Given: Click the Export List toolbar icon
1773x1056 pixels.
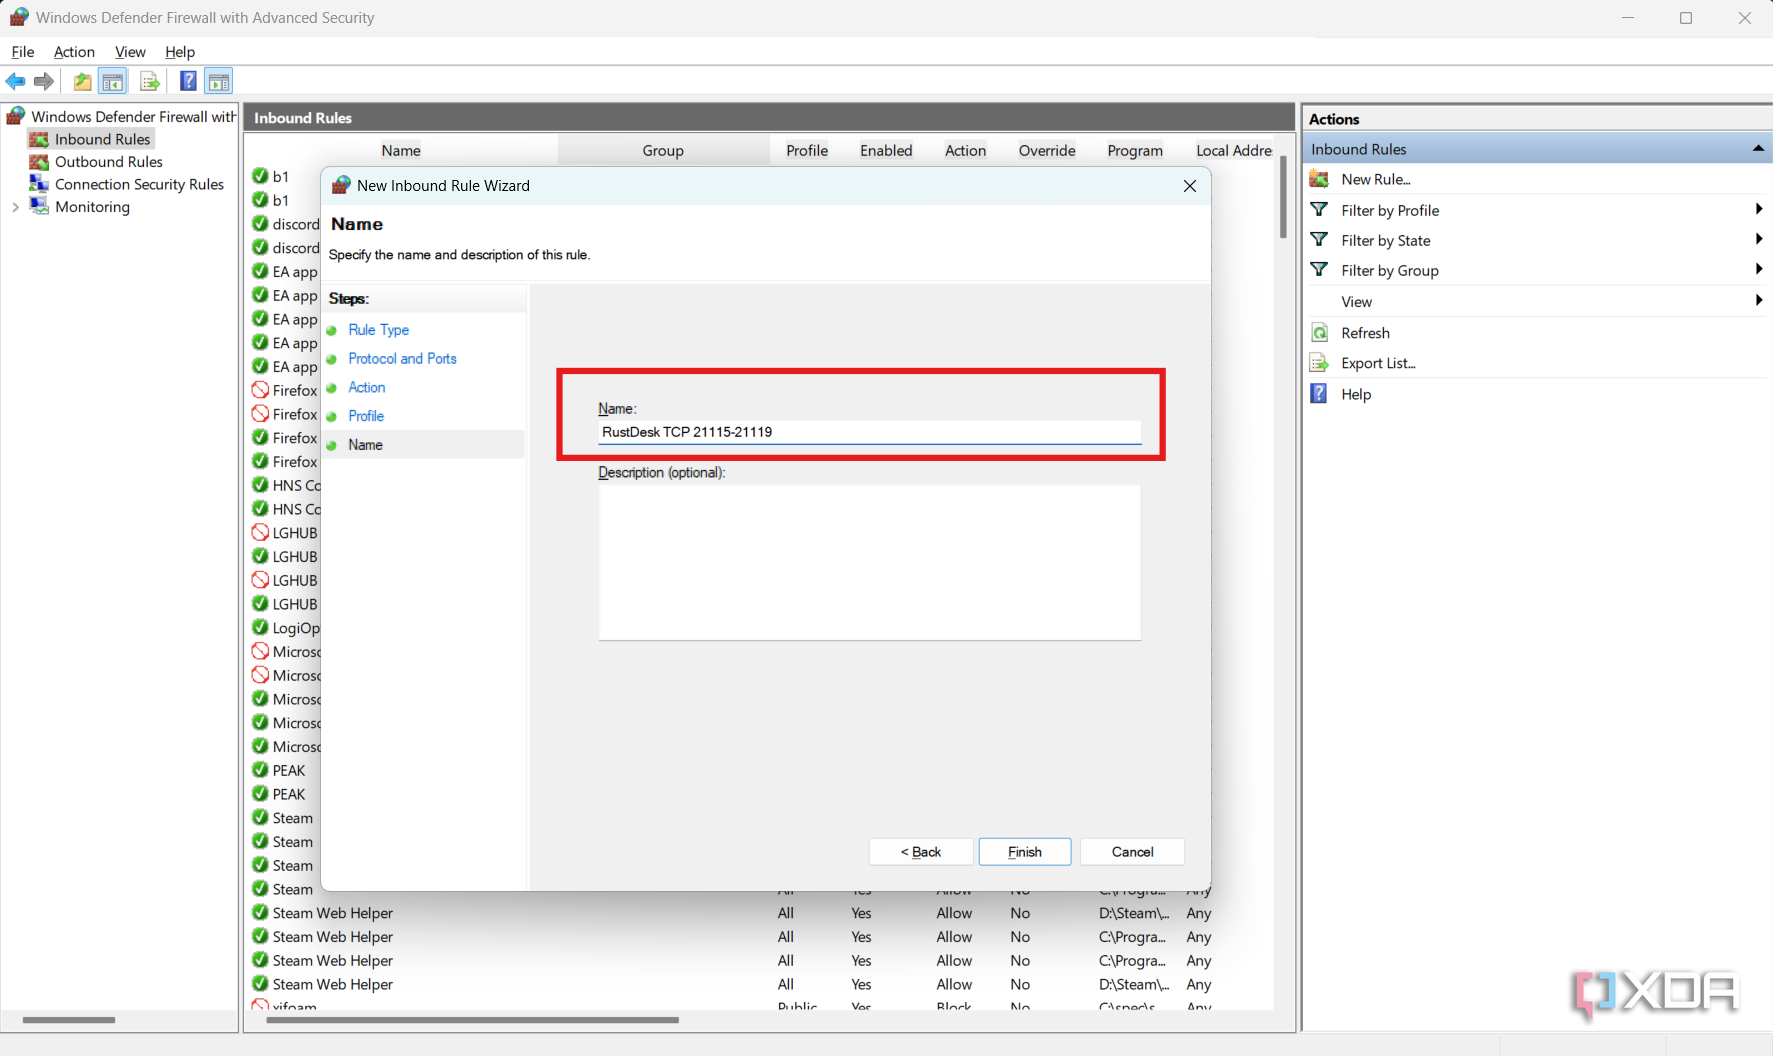Looking at the screenshot, I should tap(150, 82).
